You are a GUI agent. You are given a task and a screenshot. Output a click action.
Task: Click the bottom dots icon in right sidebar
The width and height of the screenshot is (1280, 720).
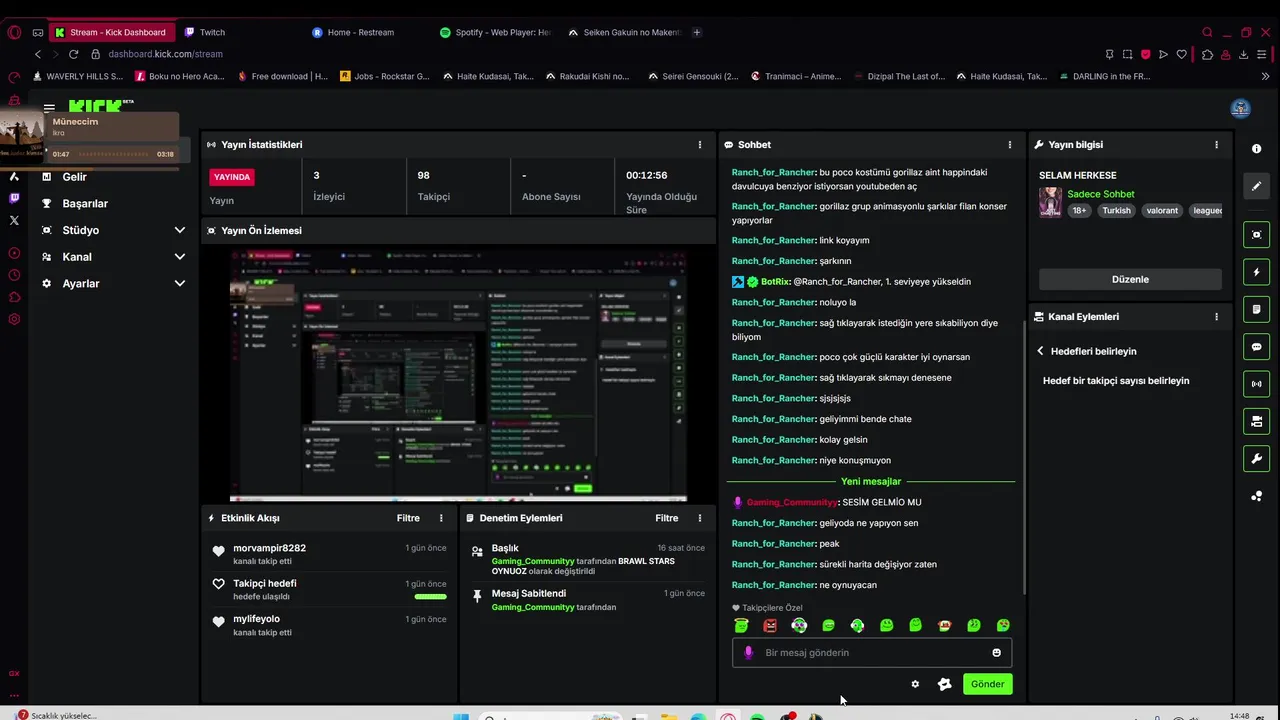(1257, 496)
